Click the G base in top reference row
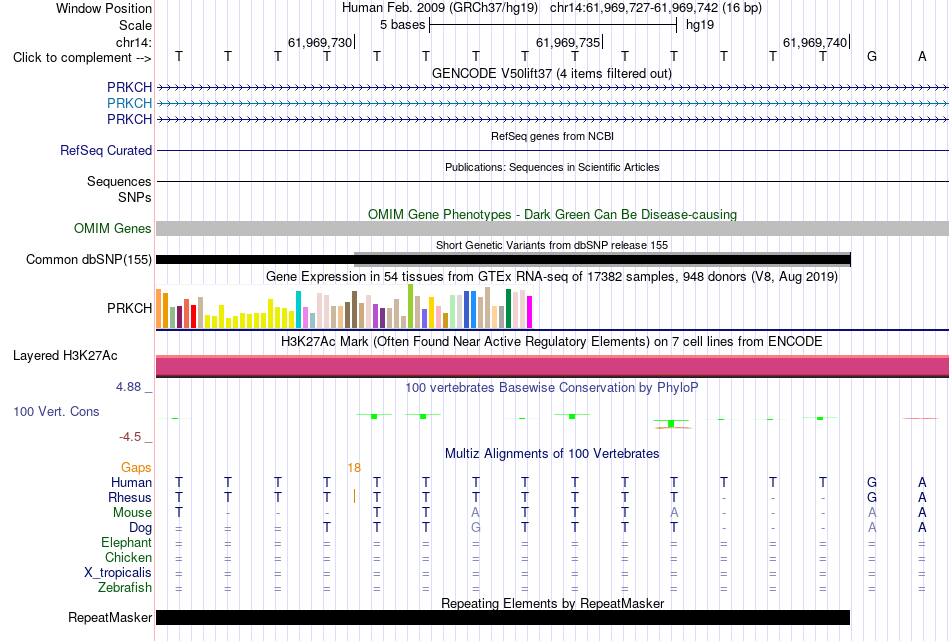 click(872, 57)
